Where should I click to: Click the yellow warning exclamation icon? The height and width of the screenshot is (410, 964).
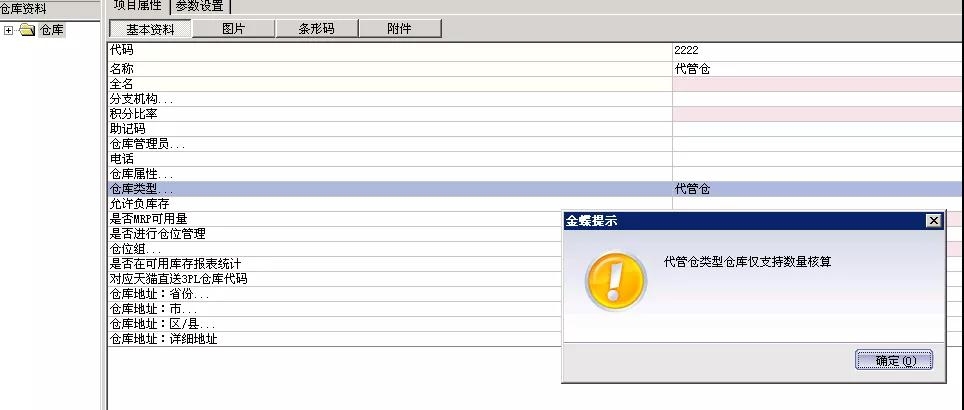pyautogui.click(x=613, y=280)
